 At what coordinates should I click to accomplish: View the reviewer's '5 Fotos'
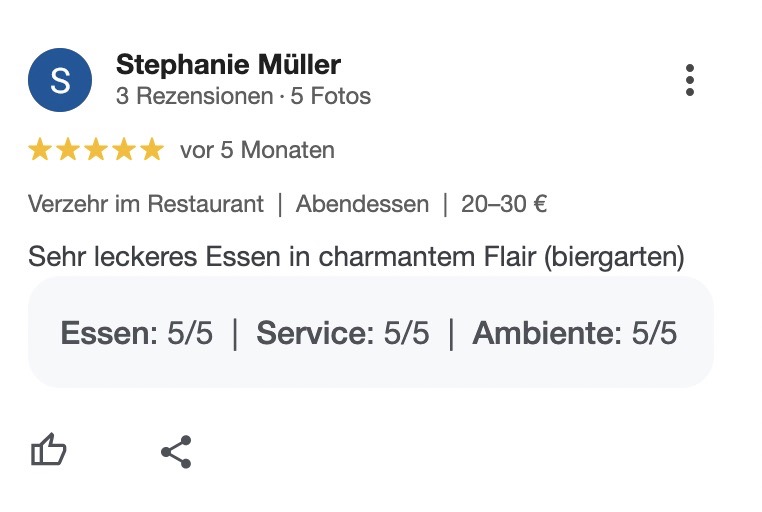click(x=330, y=96)
